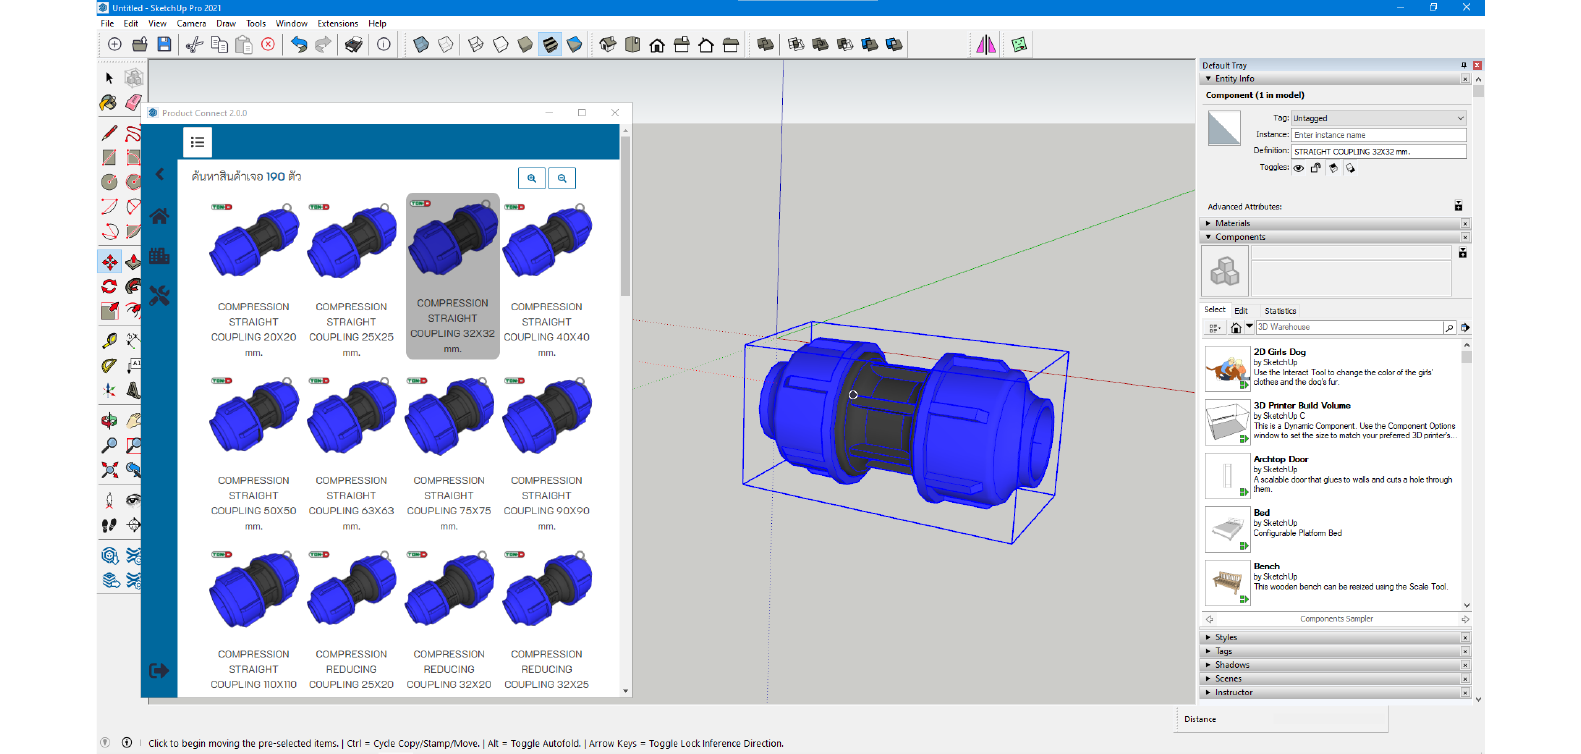Expand the Scenes panel
Viewport: 1581px width, 754px height.
[1208, 679]
